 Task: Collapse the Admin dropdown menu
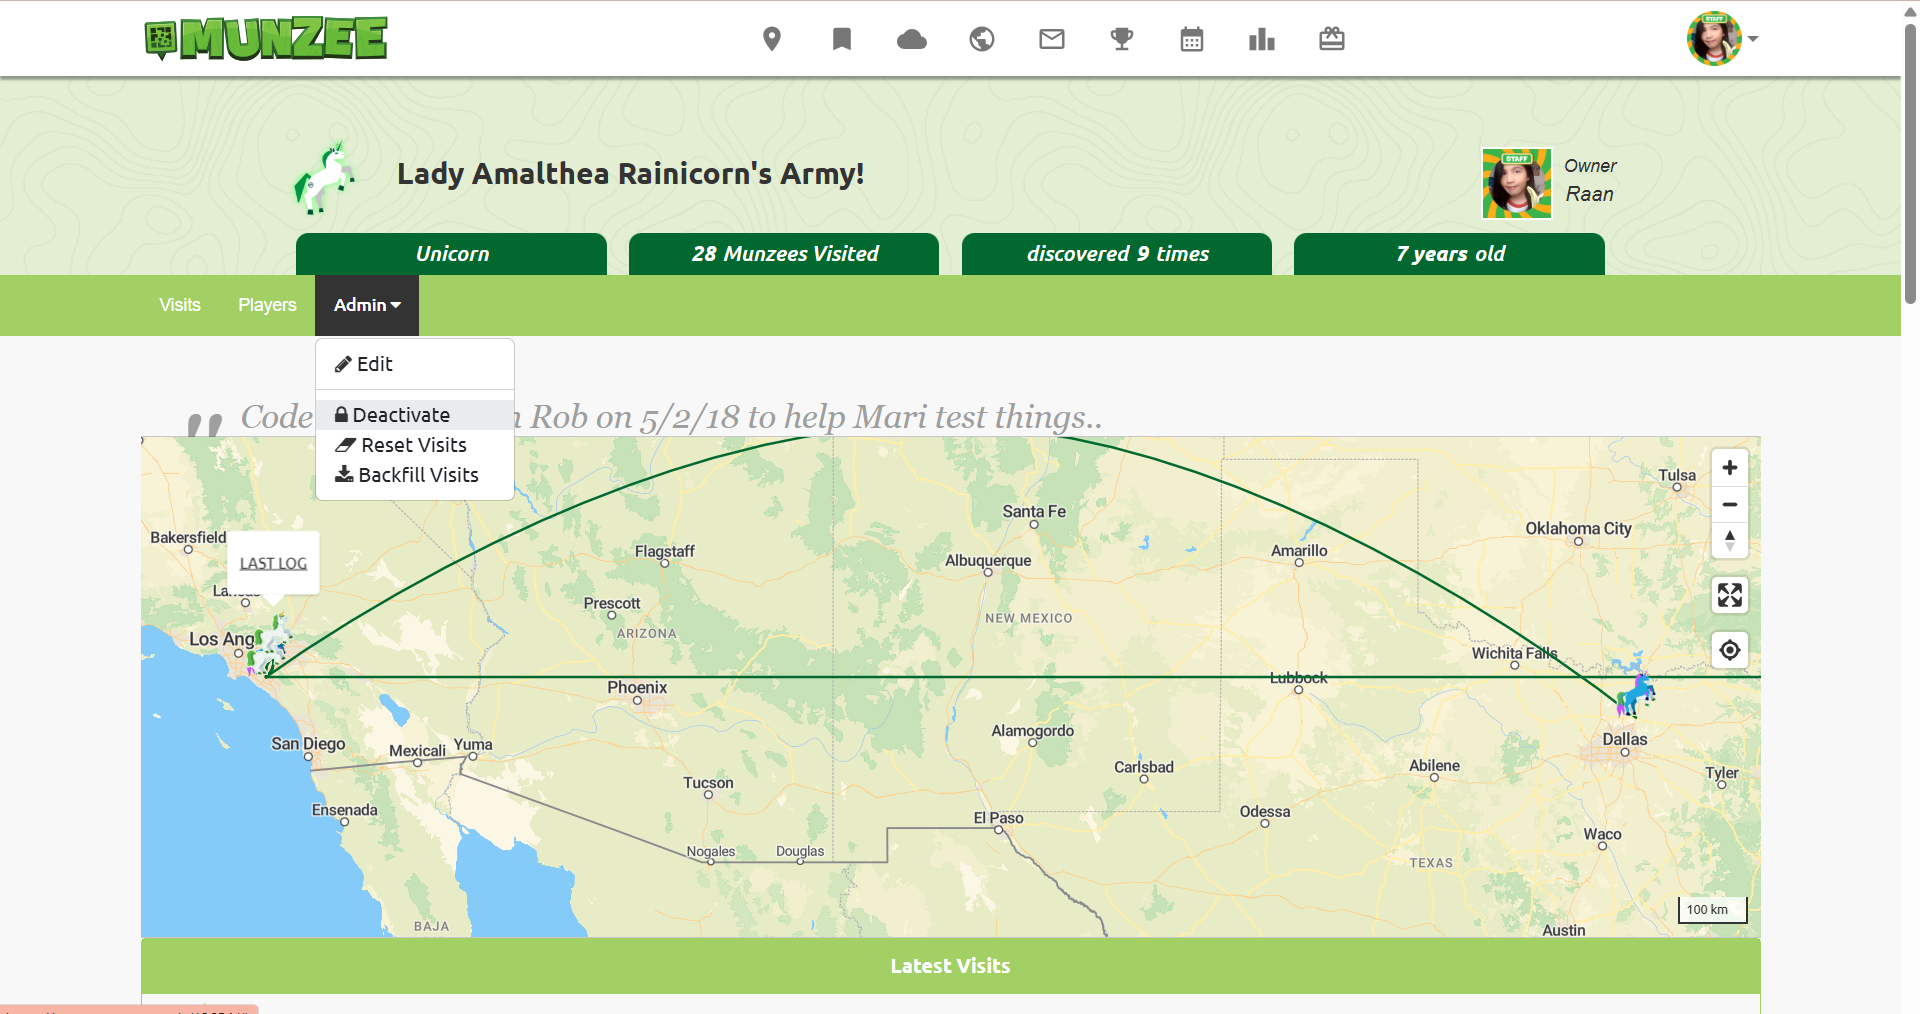pyautogui.click(x=366, y=305)
